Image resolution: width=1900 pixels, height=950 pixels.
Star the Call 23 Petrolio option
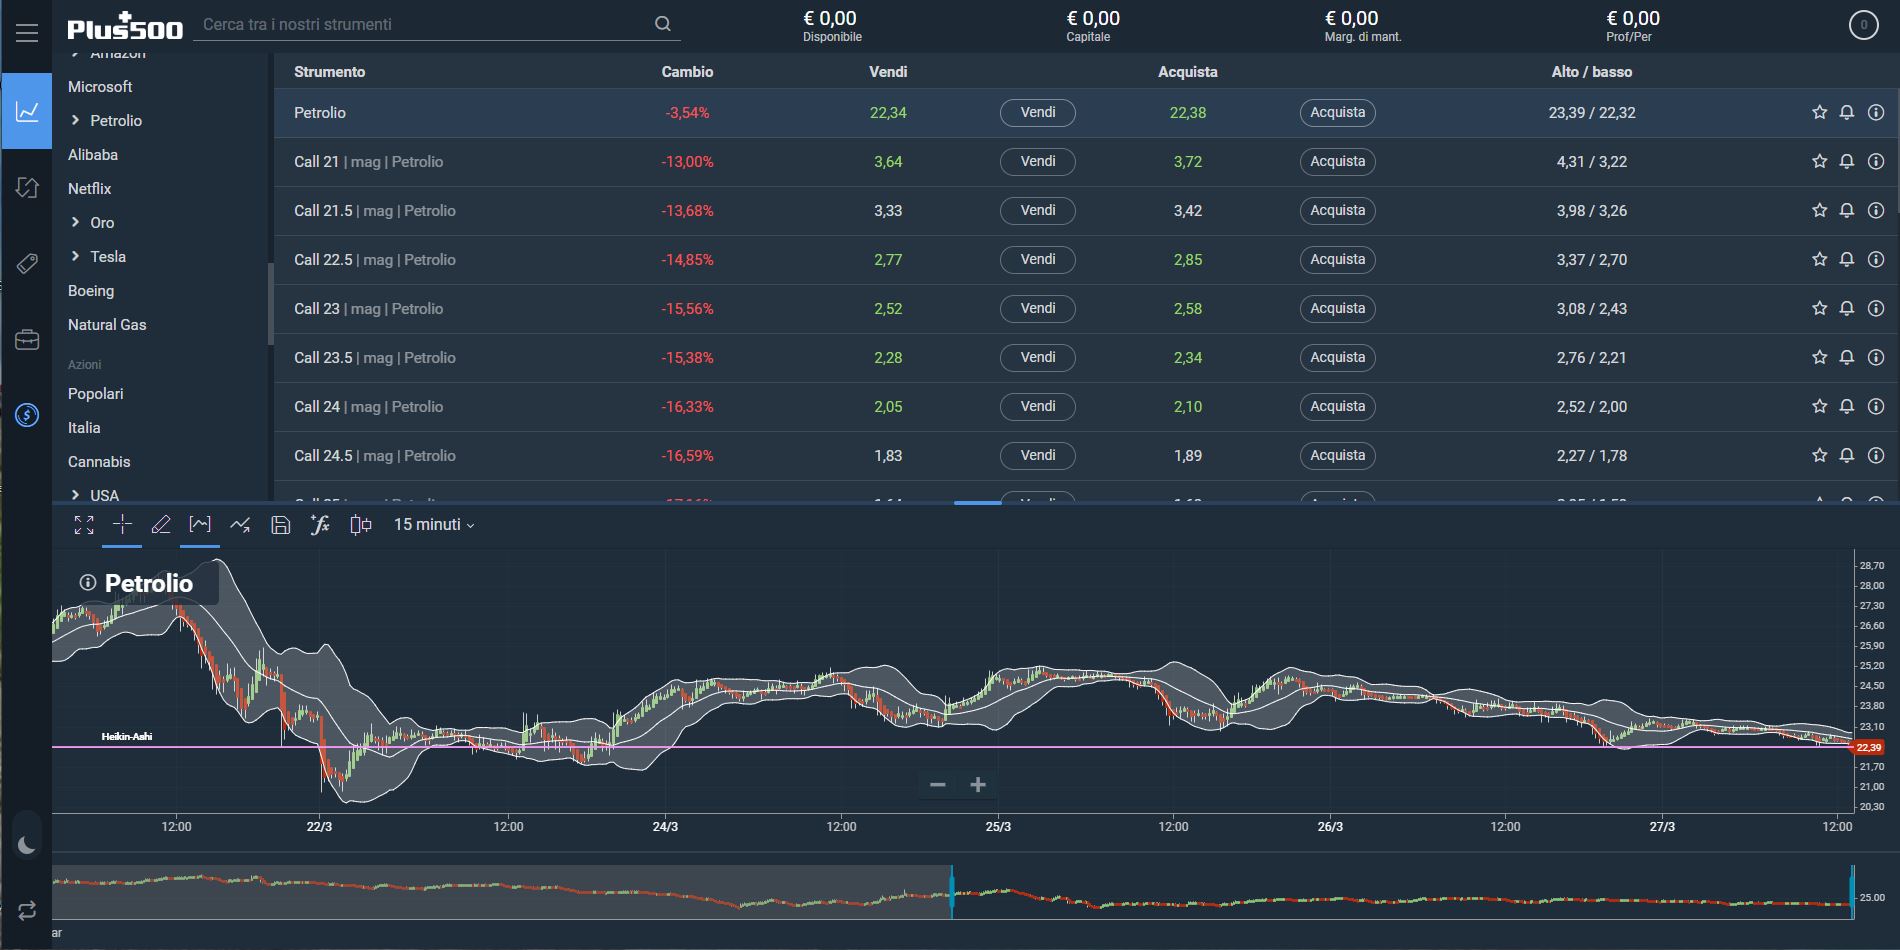[1819, 308]
